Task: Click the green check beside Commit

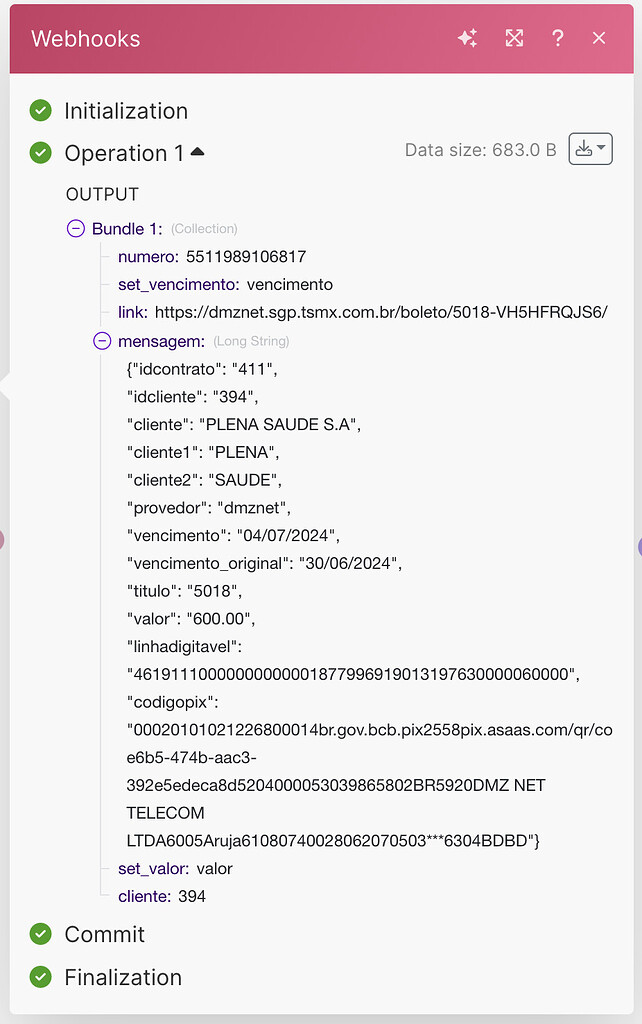Action: pyautogui.click(x=40, y=934)
